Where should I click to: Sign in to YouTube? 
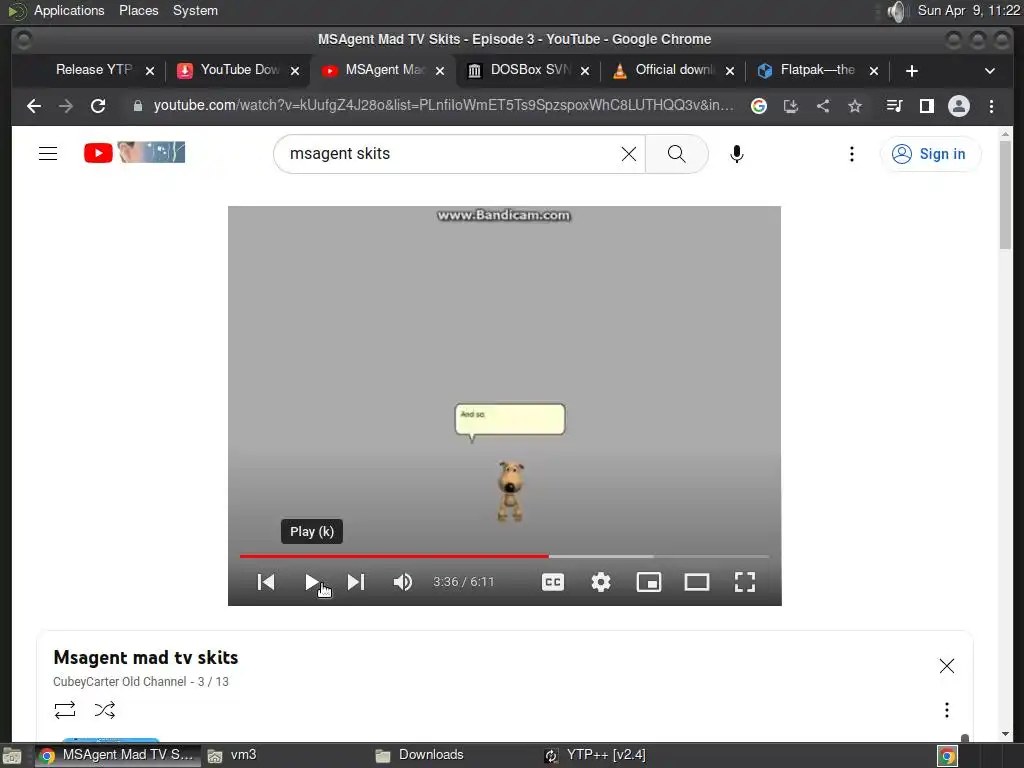929,153
